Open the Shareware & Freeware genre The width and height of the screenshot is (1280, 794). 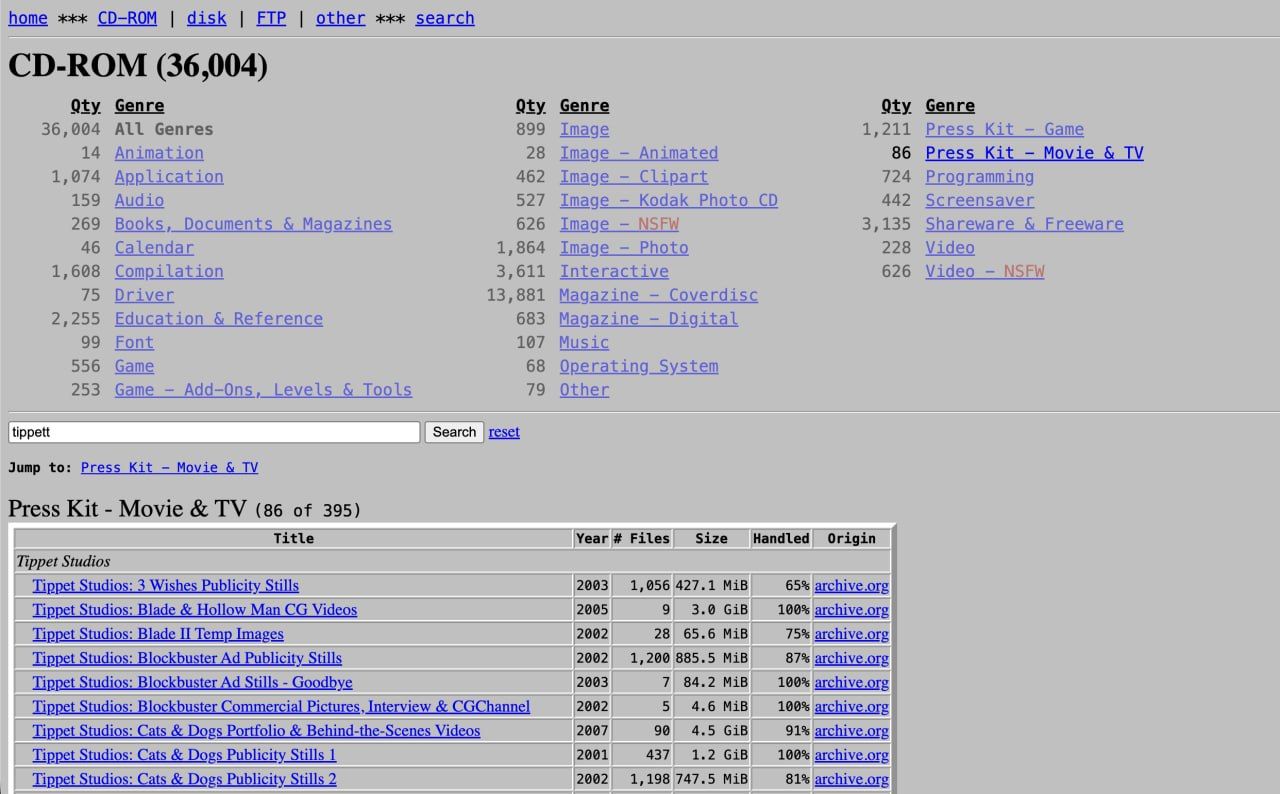(x=1025, y=224)
